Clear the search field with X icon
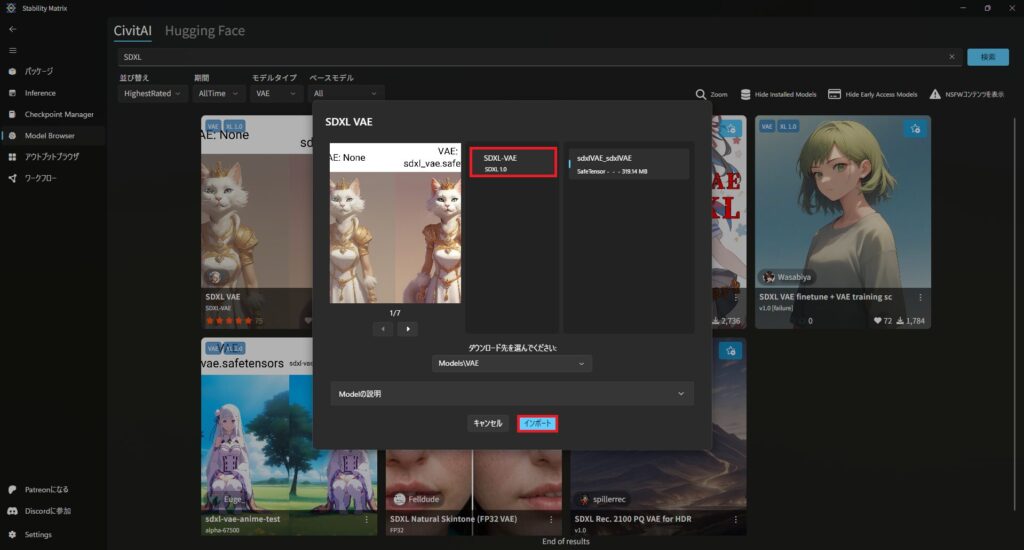Screen dimensions: 1024x550 pos(952,57)
